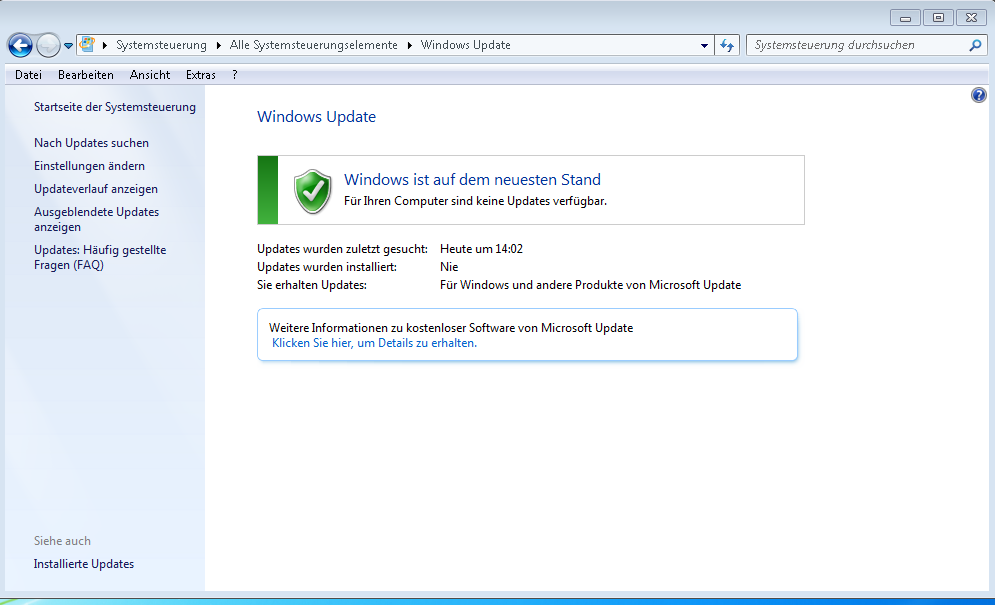Open Updates: Häufig gestellte Fragen (FAQ)

tap(100, 257)
